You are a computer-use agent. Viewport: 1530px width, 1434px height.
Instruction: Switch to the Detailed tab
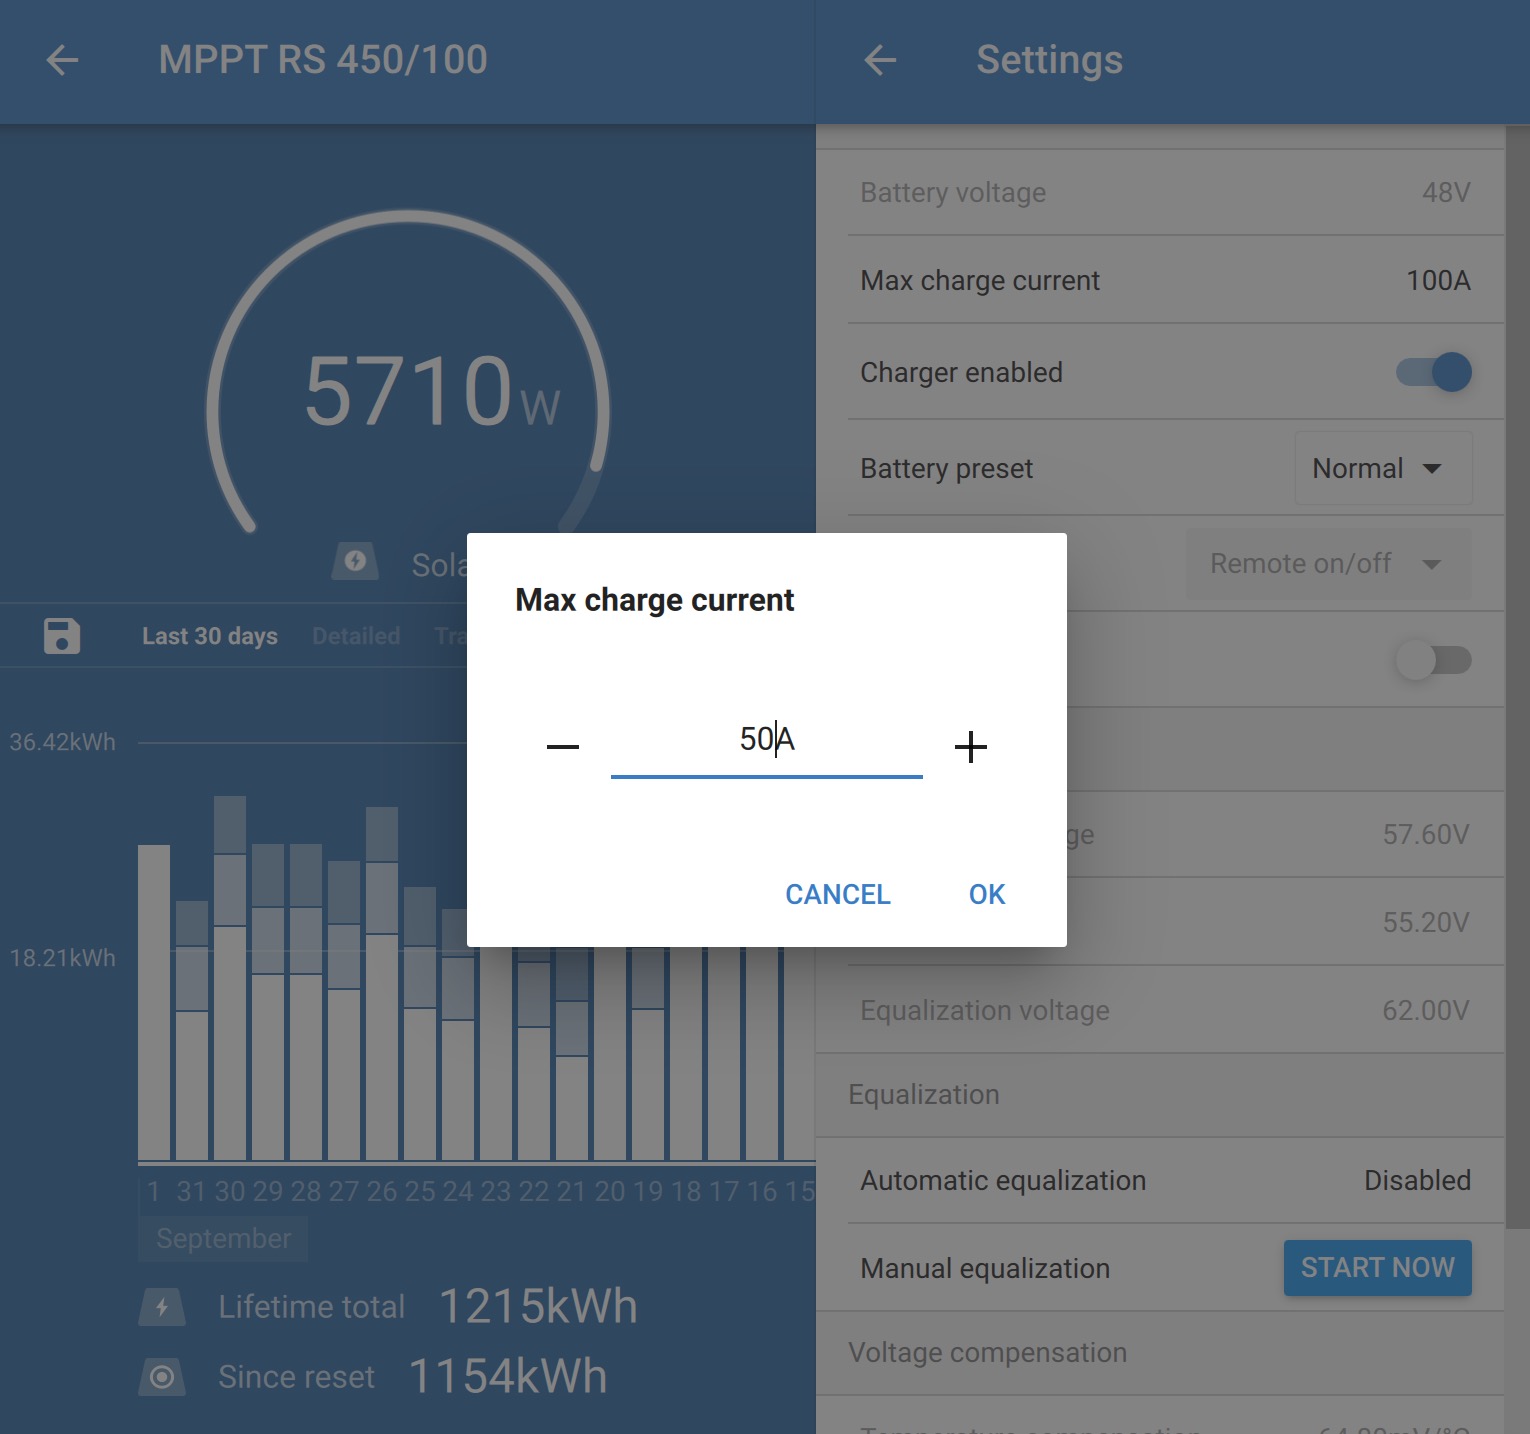point(356,636)
